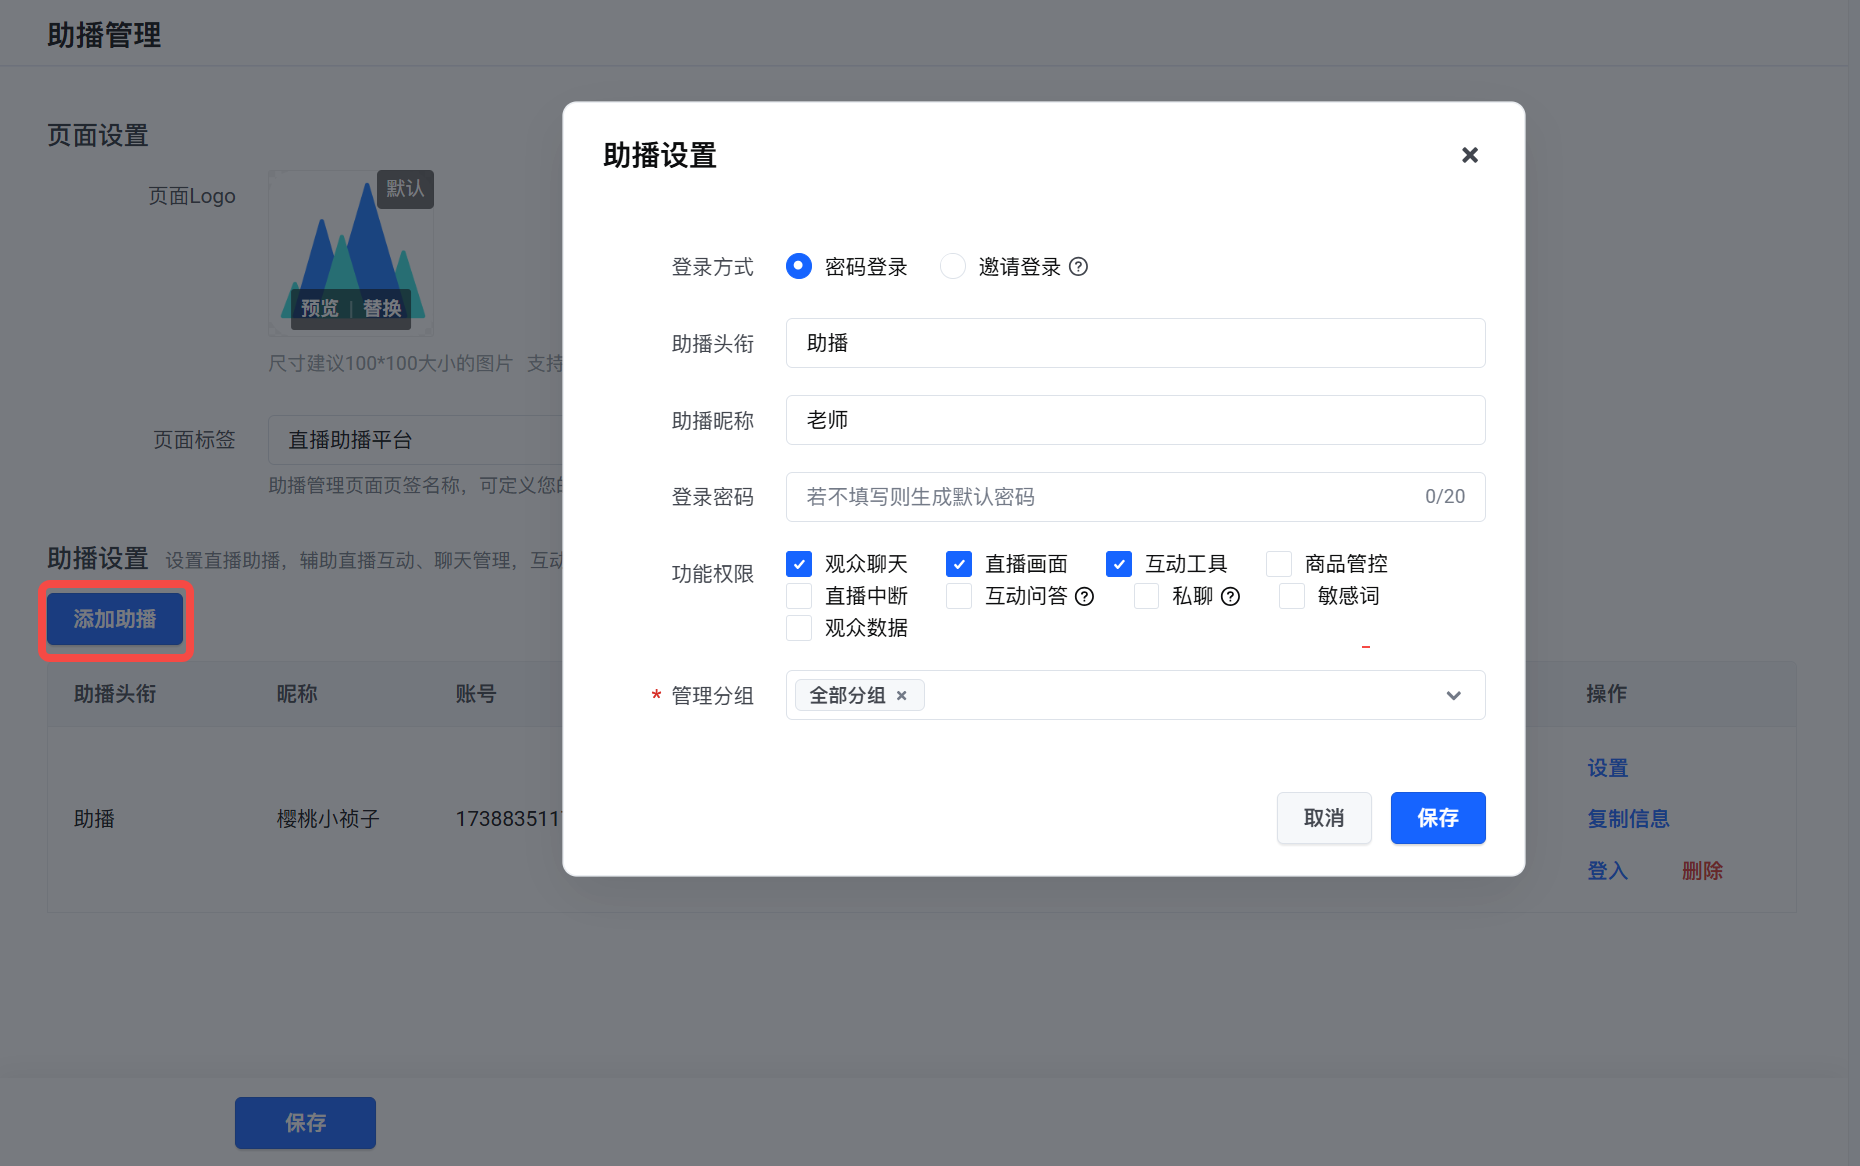Image resolution: width=1860 pixels, height=1166 pixels.
Task: Check the 观众数据 permission box
Action: [x=798, y=628]
